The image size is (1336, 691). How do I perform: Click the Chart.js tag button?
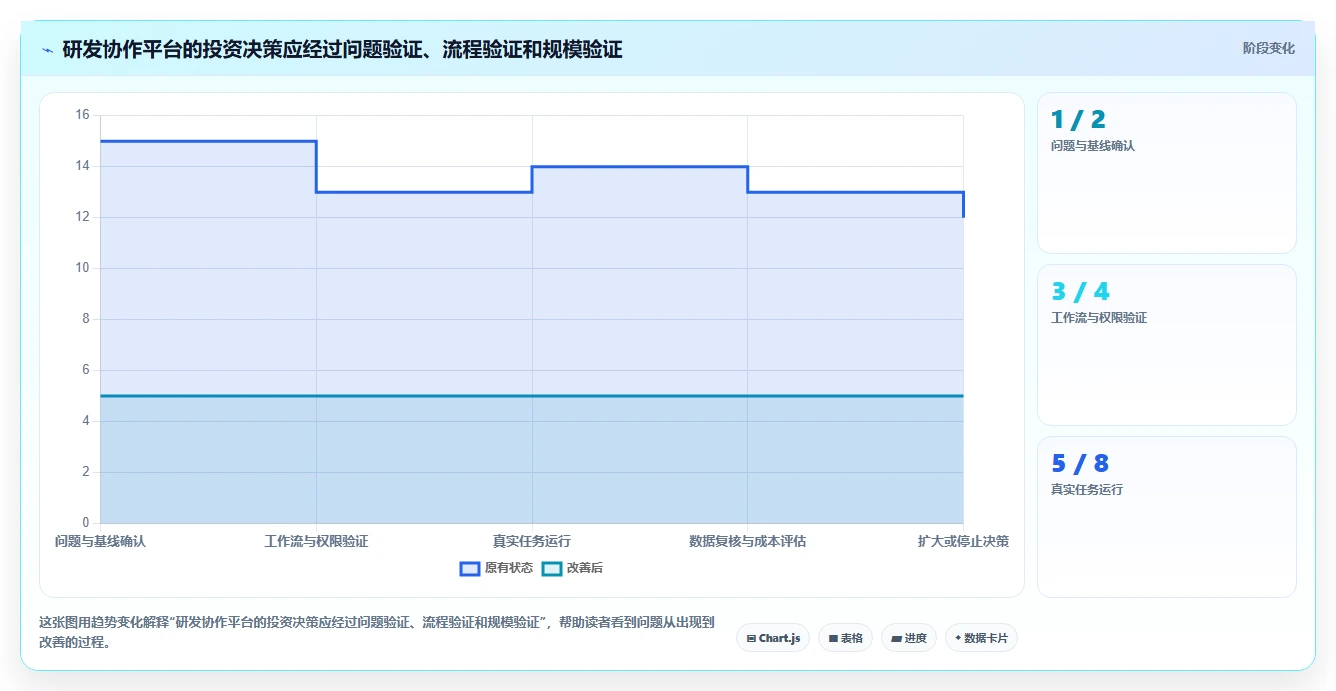pyautogui.click(x=773, y=638)
